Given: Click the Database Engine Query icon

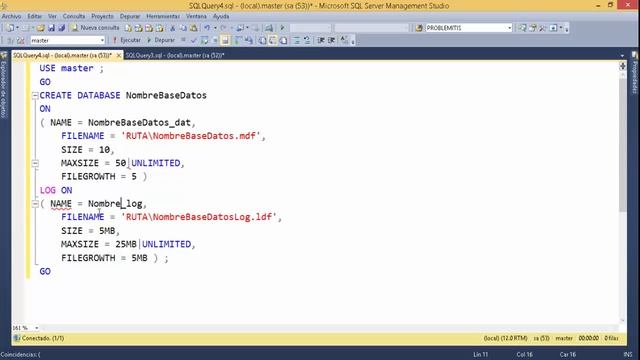Looking at the screenshot, I should pyautogui.click(x=128, y=28).
